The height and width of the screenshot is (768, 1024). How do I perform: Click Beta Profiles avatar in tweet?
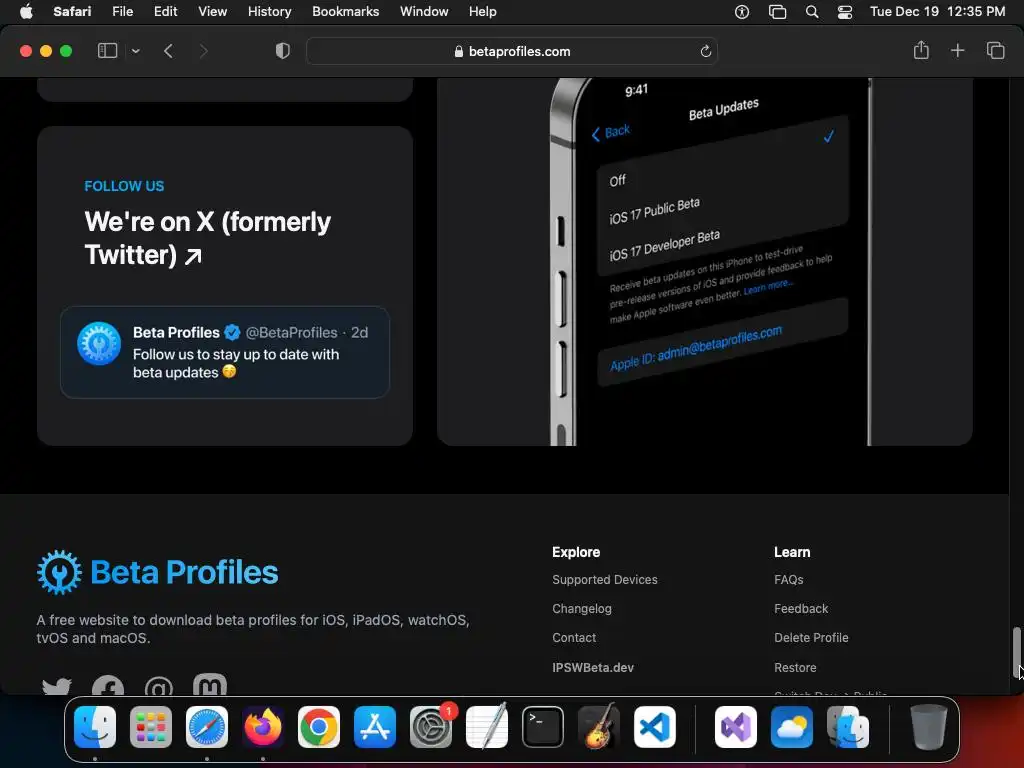(99, 343)
